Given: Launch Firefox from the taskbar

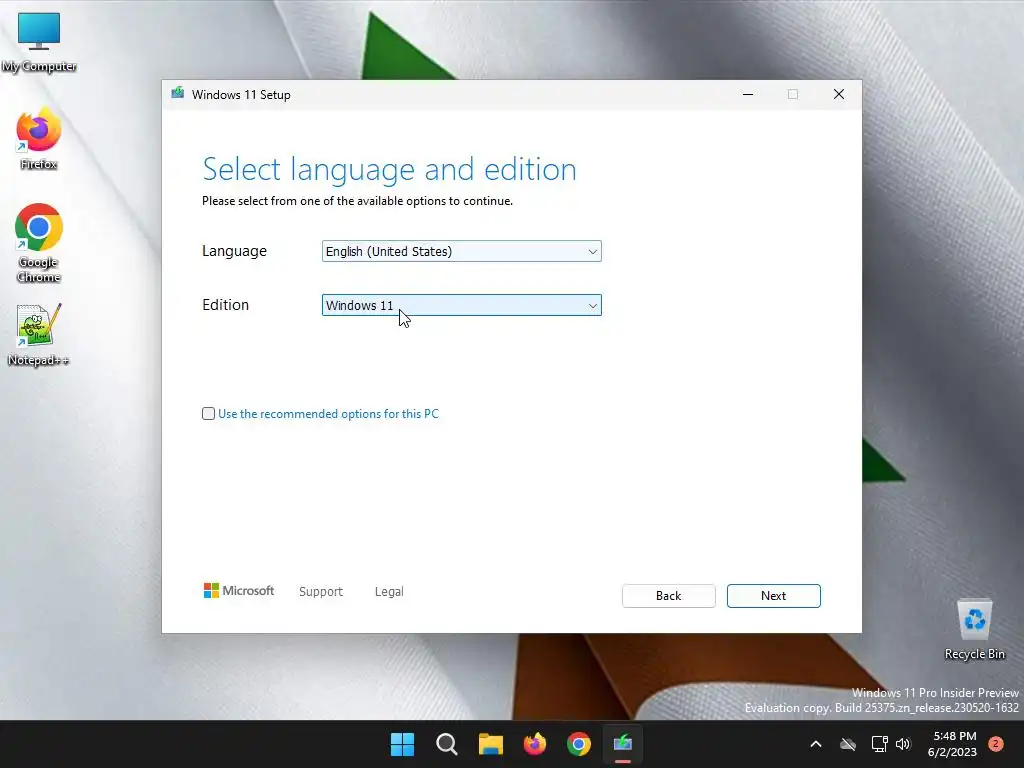Looking at the screenshot, I should [535, 744].
